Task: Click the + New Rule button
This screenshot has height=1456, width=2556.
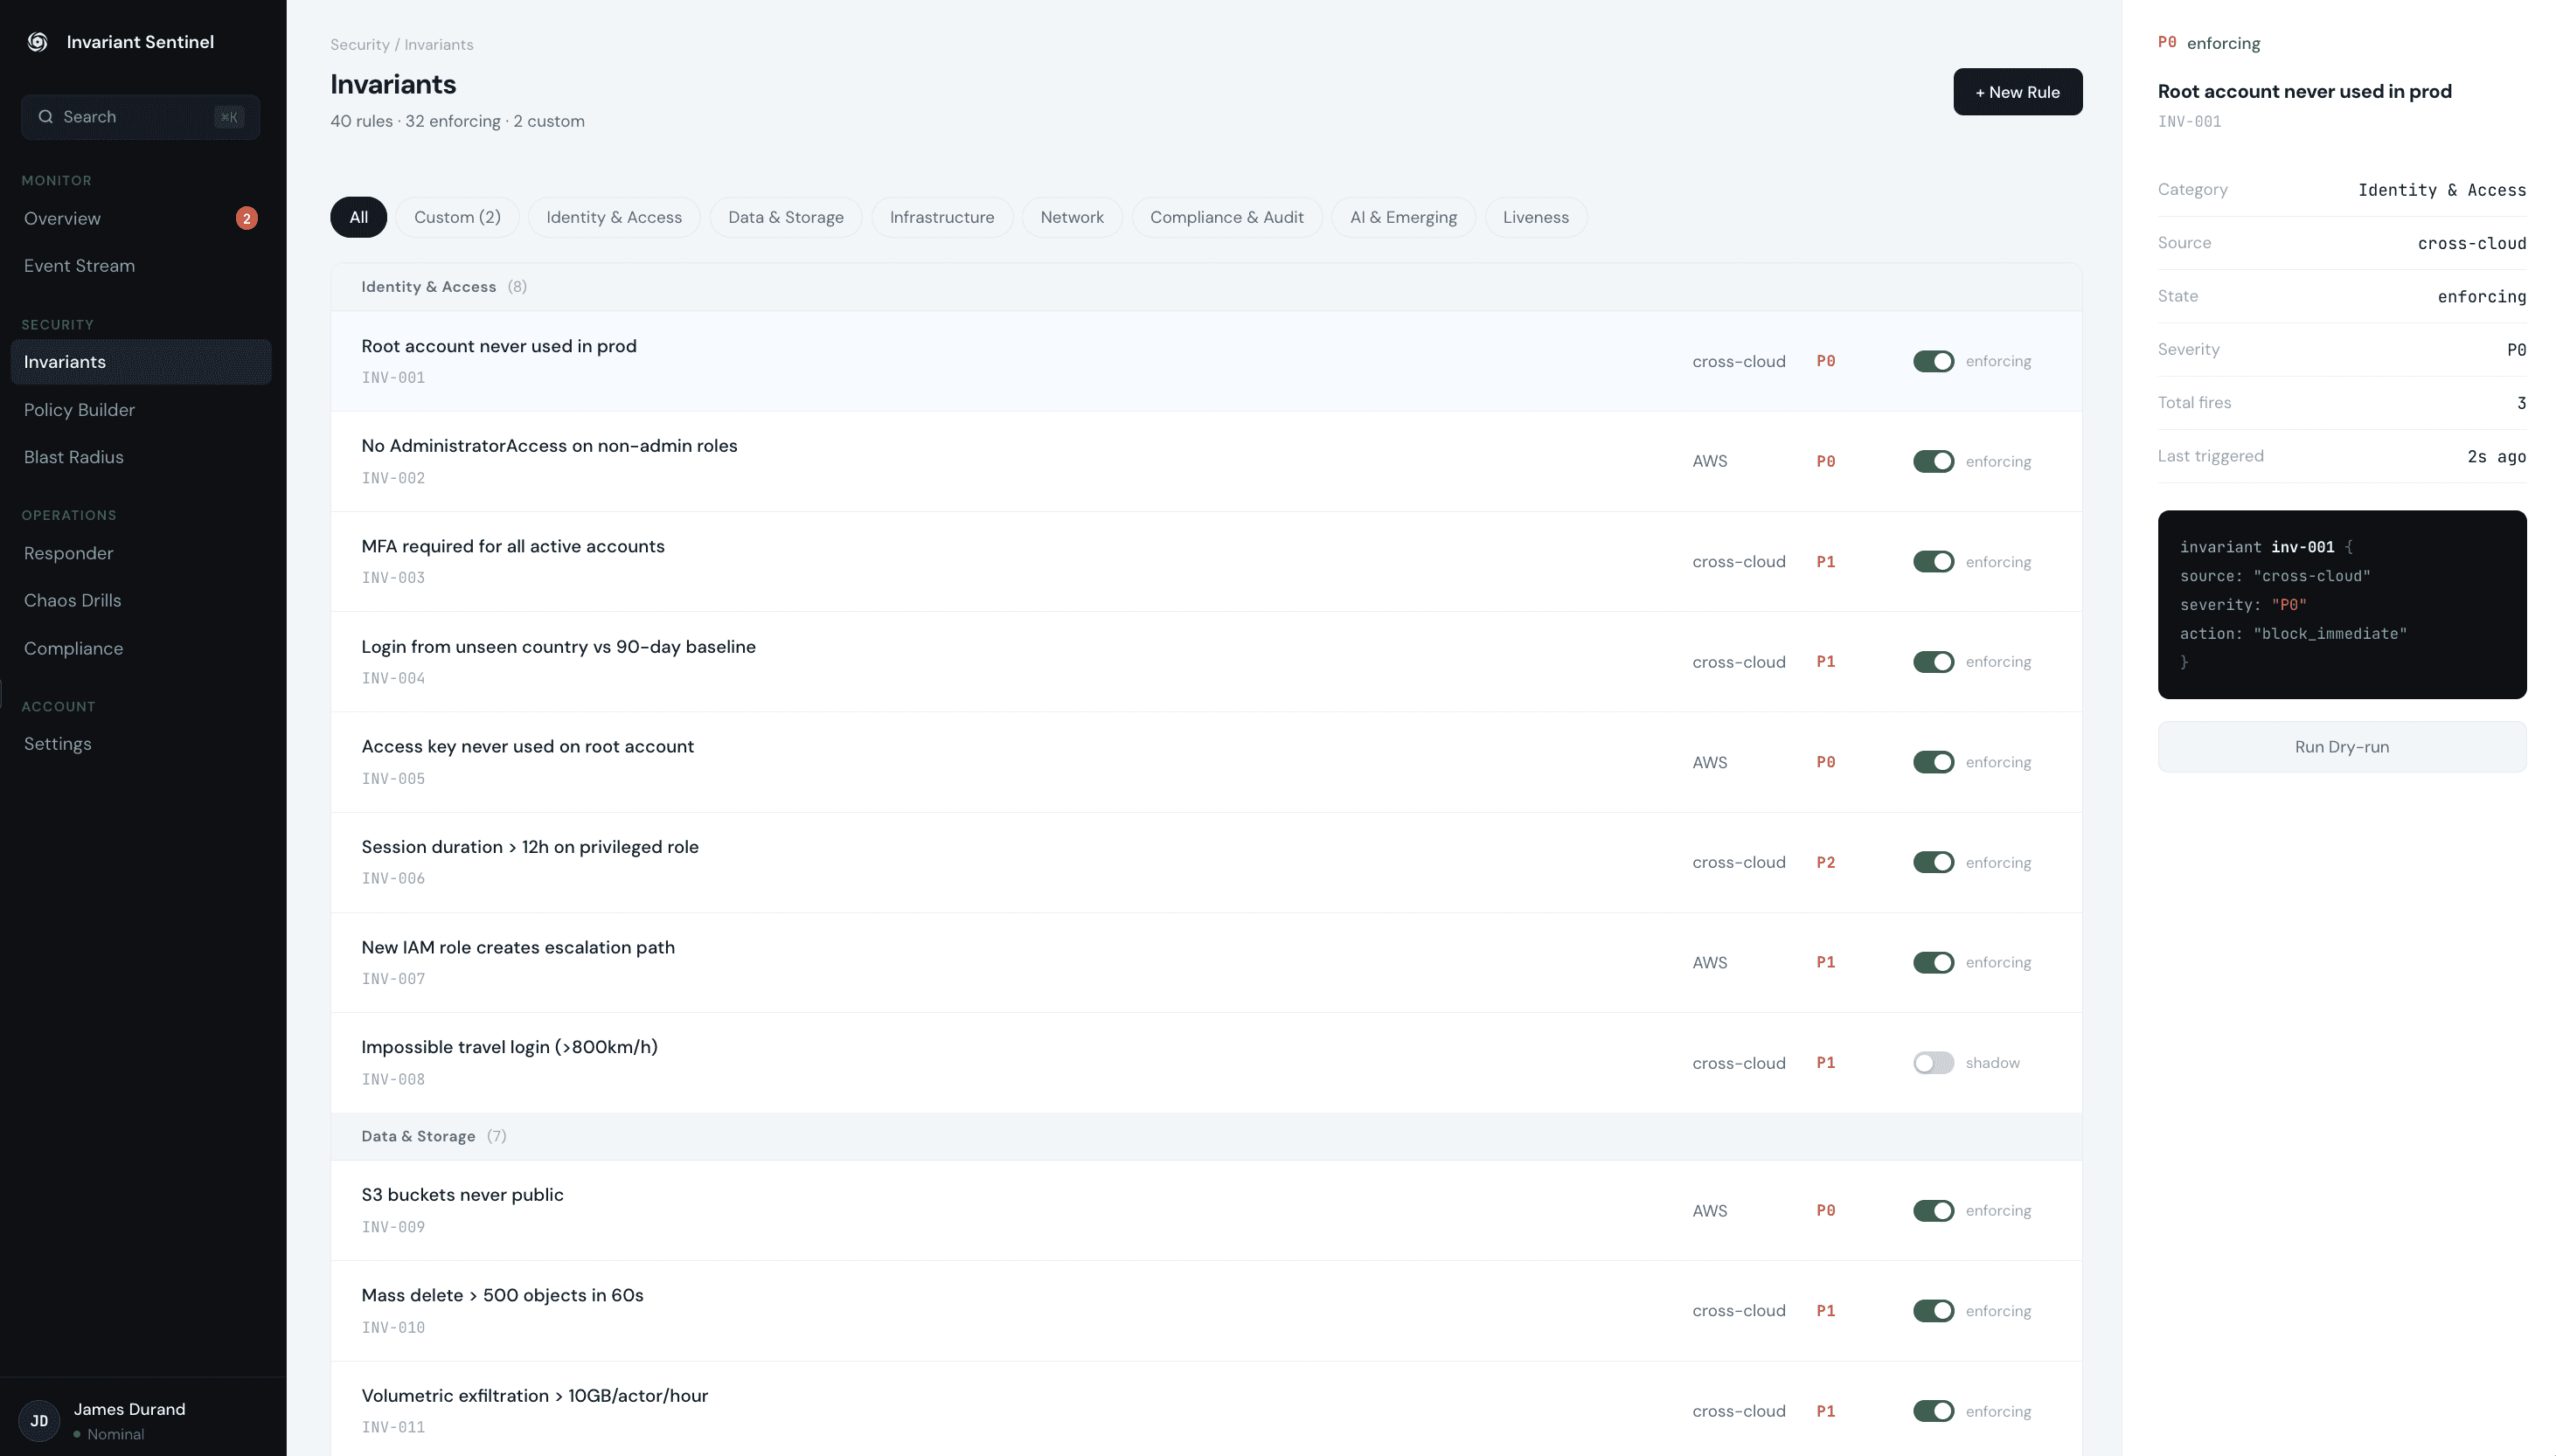Action: tap(2016, 92)
